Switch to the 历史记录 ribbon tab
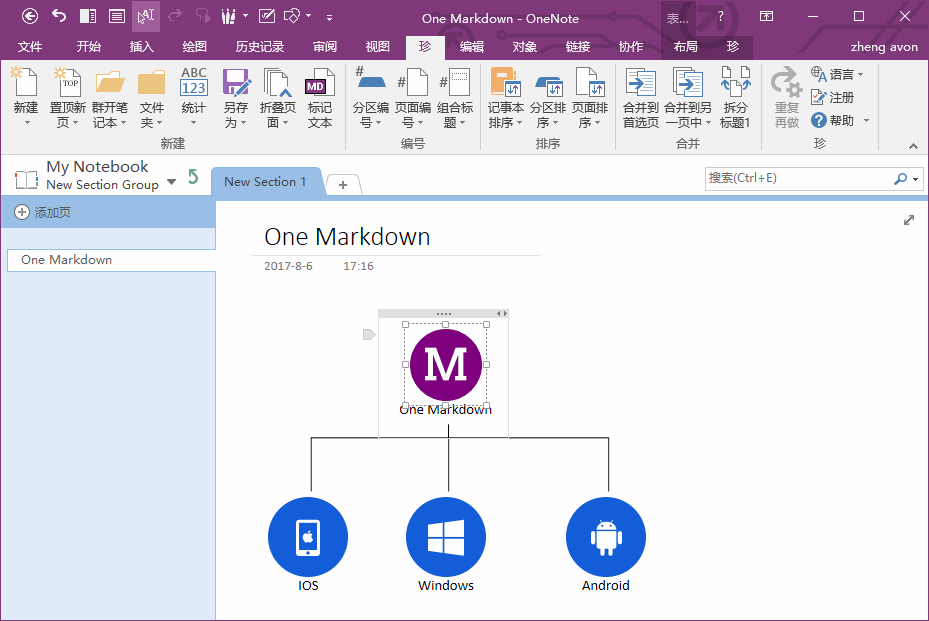Image resolution: width=929 pixels, height=621 pixels. (x=260, y=47)
